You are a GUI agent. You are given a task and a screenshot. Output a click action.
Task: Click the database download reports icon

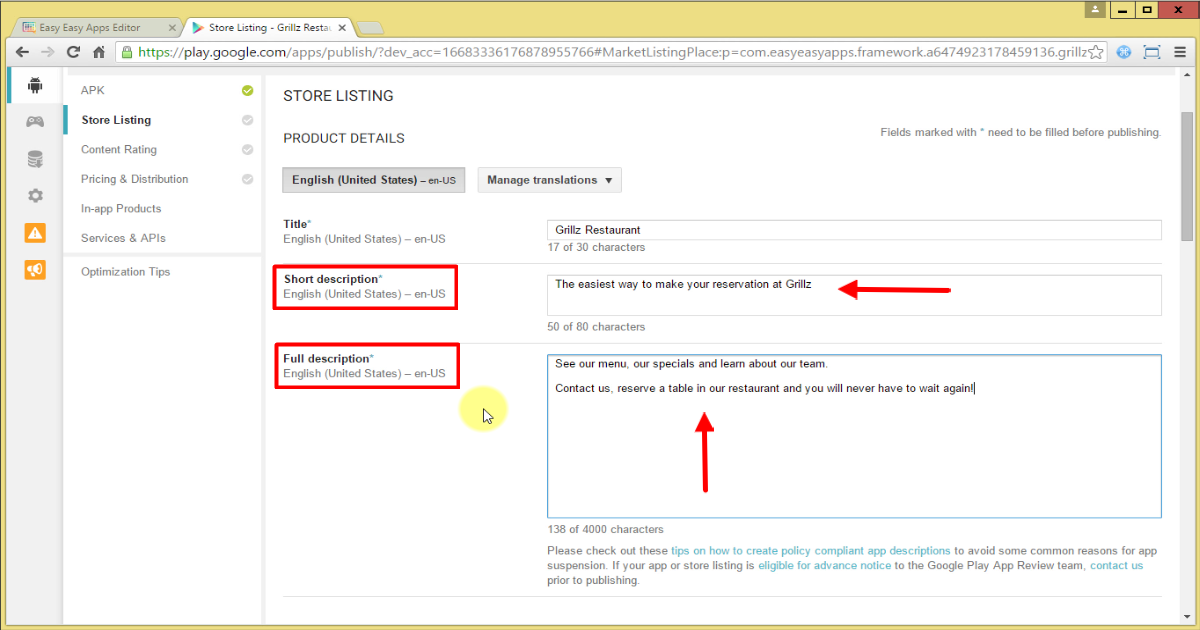pyautogui.click(x=35, y=159)
